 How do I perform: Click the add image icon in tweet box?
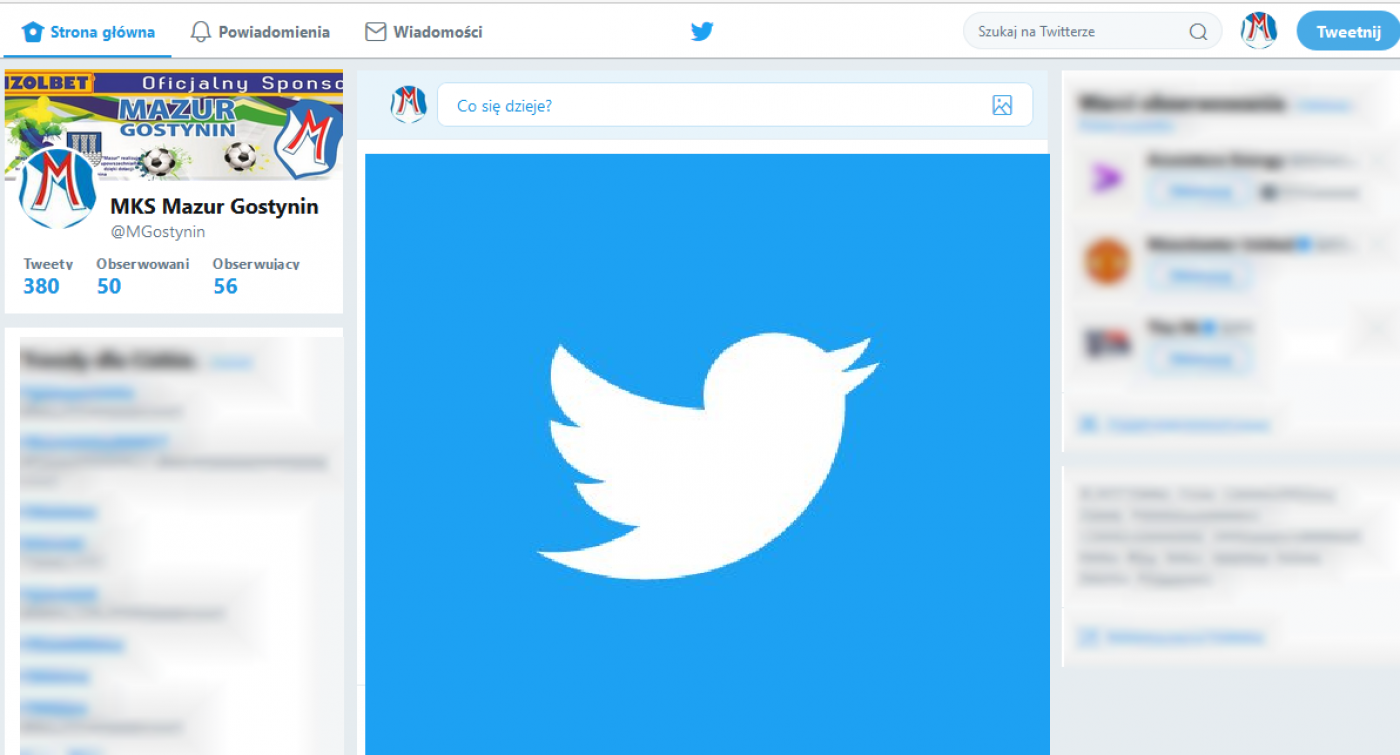pyautogui.click(x=1002, y=105)
